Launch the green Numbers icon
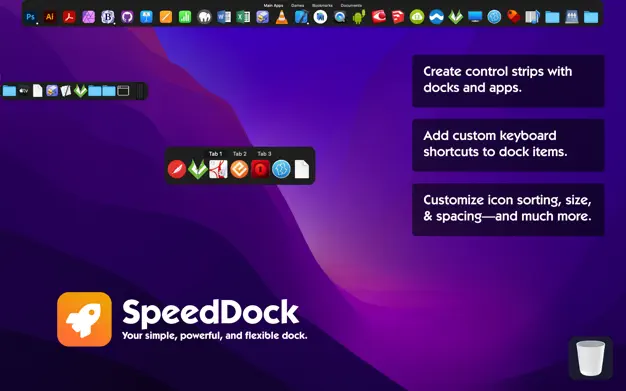626x391 pixels. click(x=185, y=17)
